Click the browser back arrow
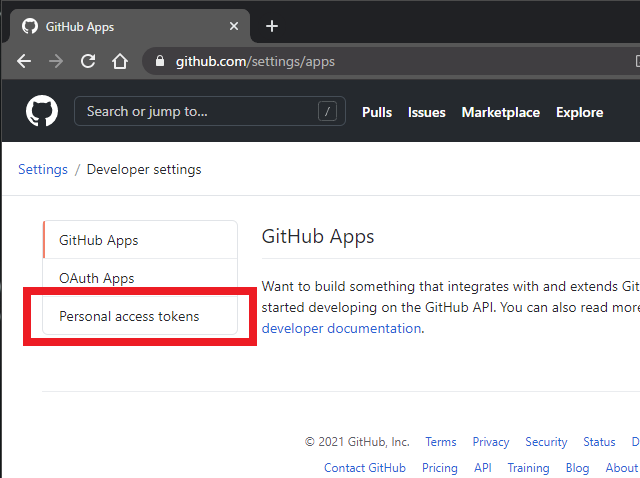Viewport: 640px width, 478px height. tap(24, 62)
